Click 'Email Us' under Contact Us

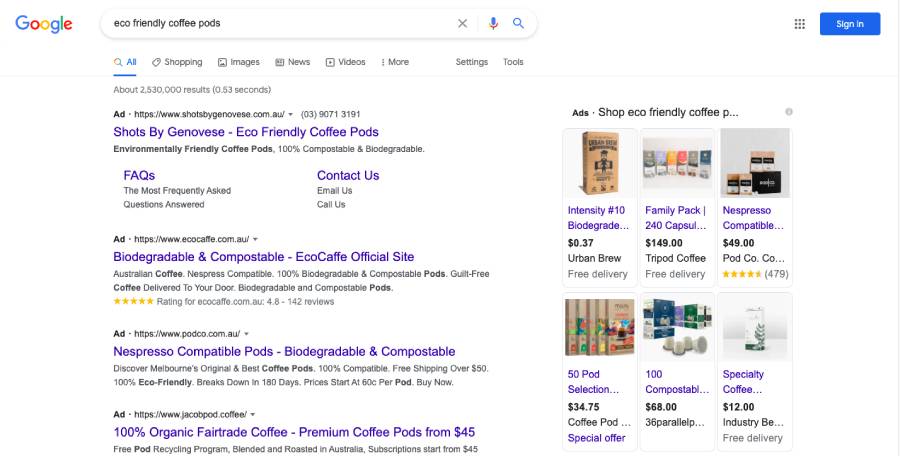pos(335,191)
